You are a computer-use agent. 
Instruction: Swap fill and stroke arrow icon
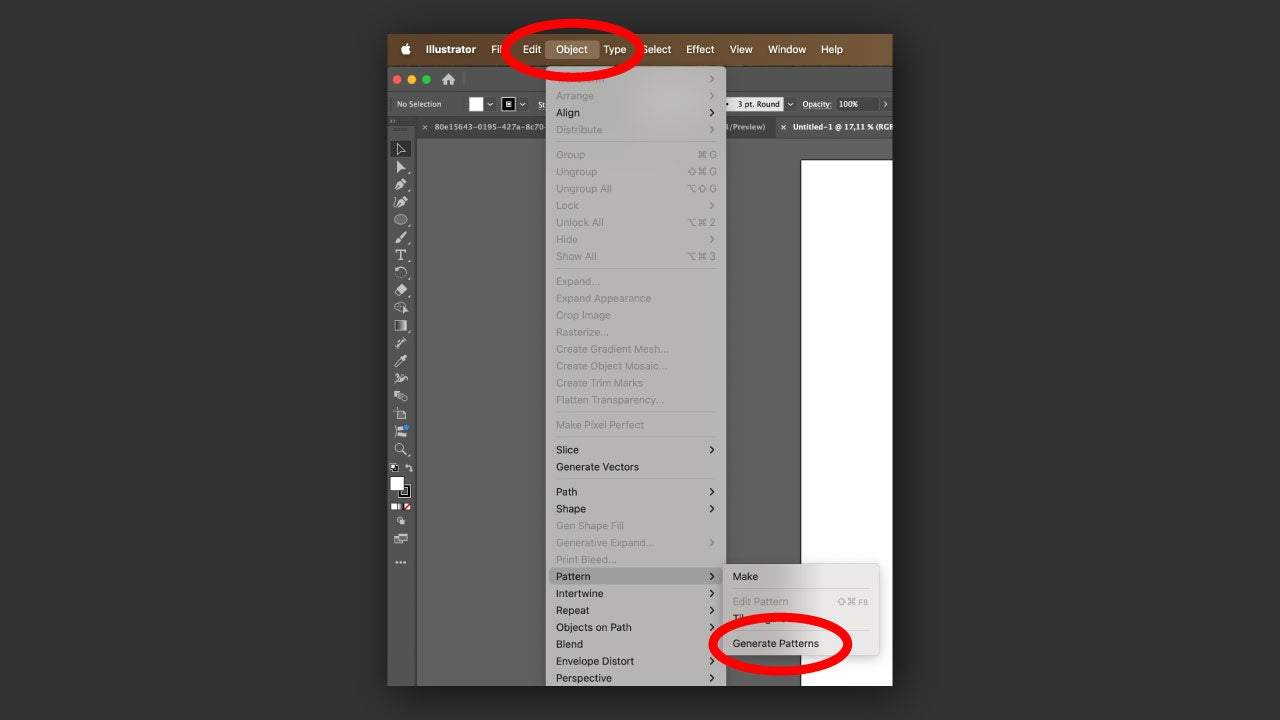[408, 468]
